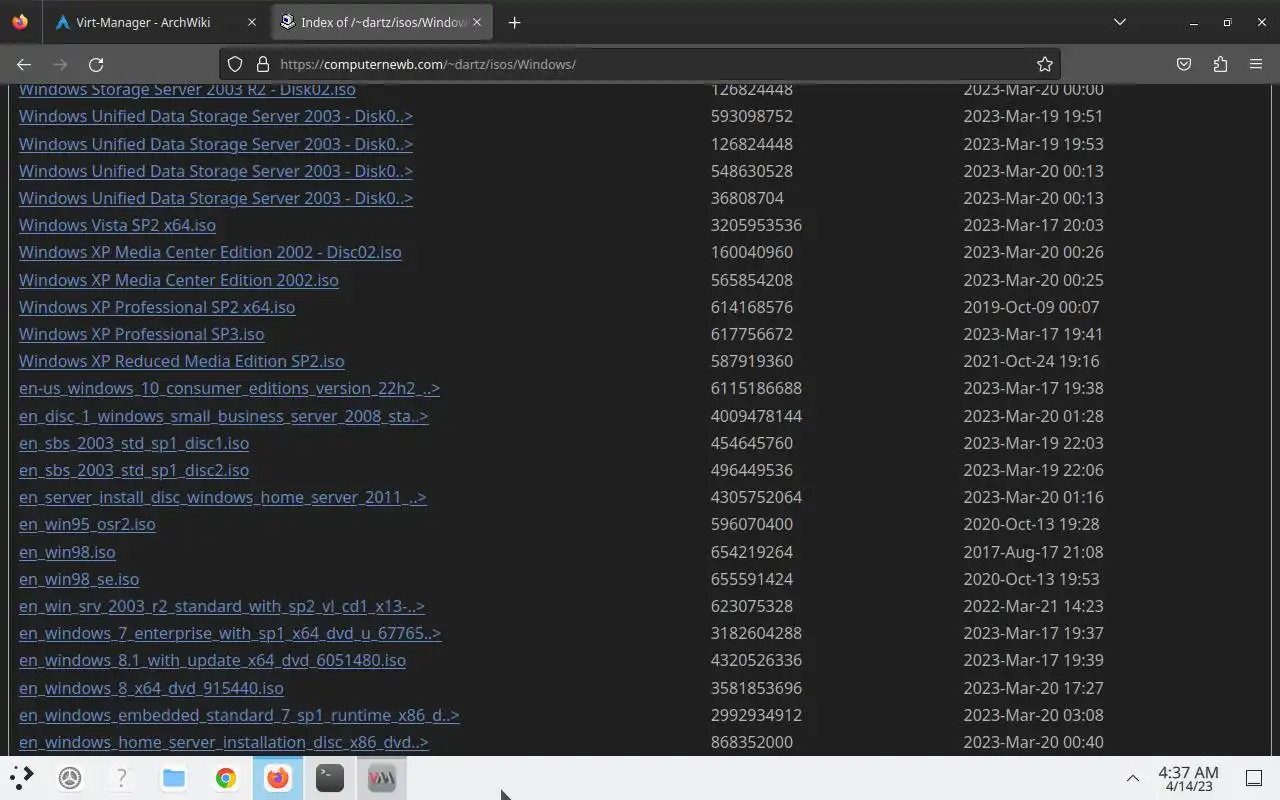Screen dimensions: 1280x800
Task: Close the Virt-Manager - ArchWiki tab
Action: (x=251, y=22)
